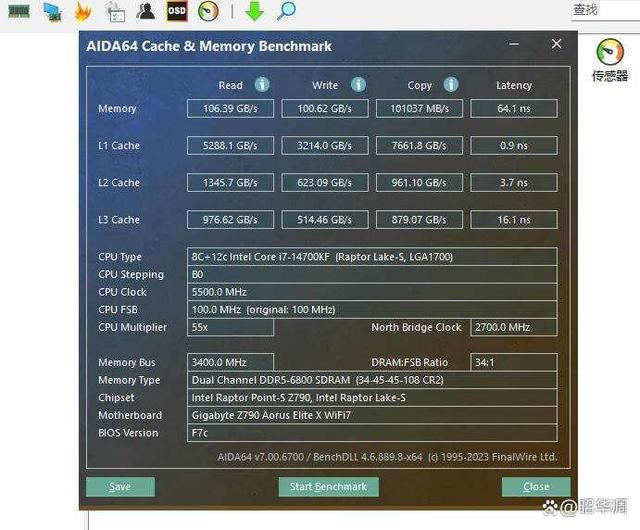Screen dimensions: 640x530
Task: Click the Copy info icon
Action: (451, 85)
